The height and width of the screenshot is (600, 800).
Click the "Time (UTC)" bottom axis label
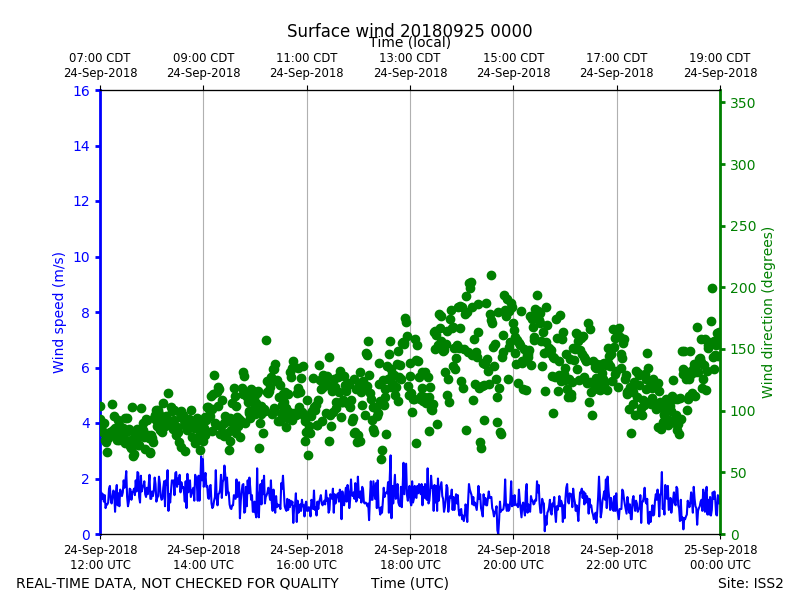[x=410, y=583]
